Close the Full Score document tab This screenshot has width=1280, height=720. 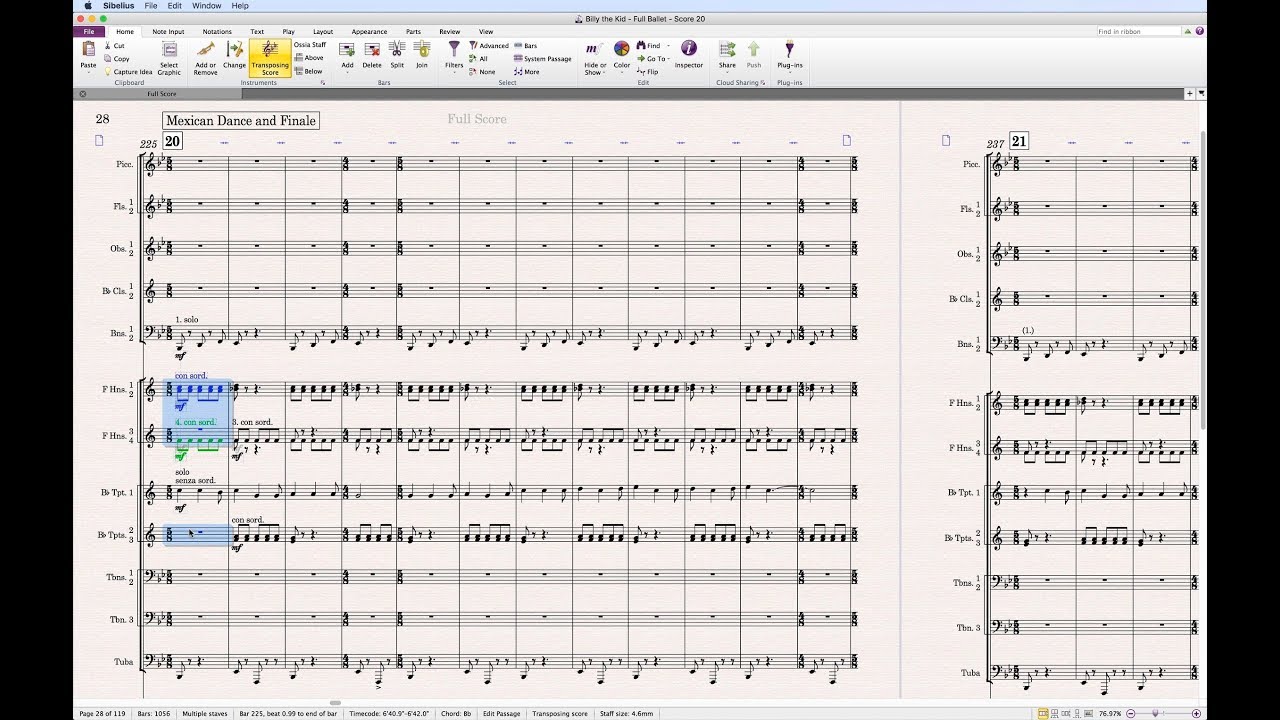click(x=82, y=94)
